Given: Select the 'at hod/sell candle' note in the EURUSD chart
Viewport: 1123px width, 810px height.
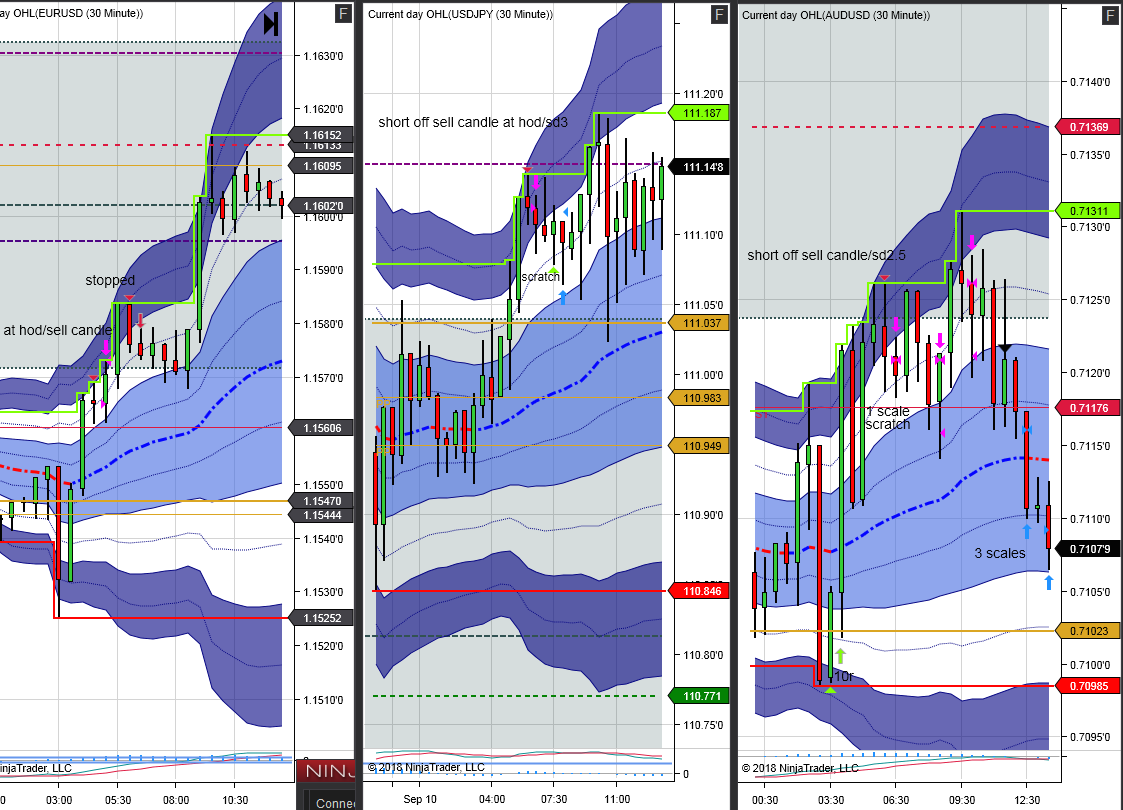Looking at the screenshot, I should (x=57, y=330).
